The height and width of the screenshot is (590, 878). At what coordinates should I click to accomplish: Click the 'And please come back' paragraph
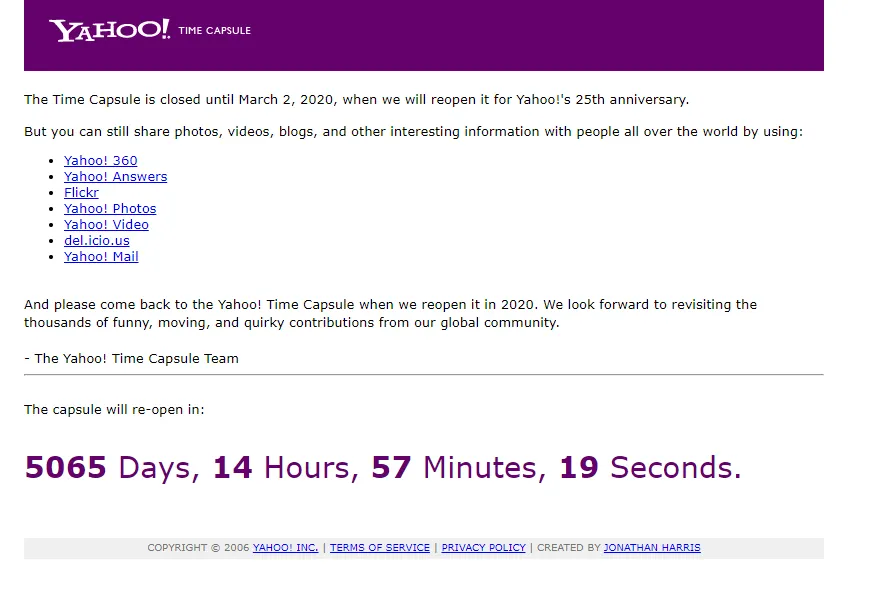[390, 313]
